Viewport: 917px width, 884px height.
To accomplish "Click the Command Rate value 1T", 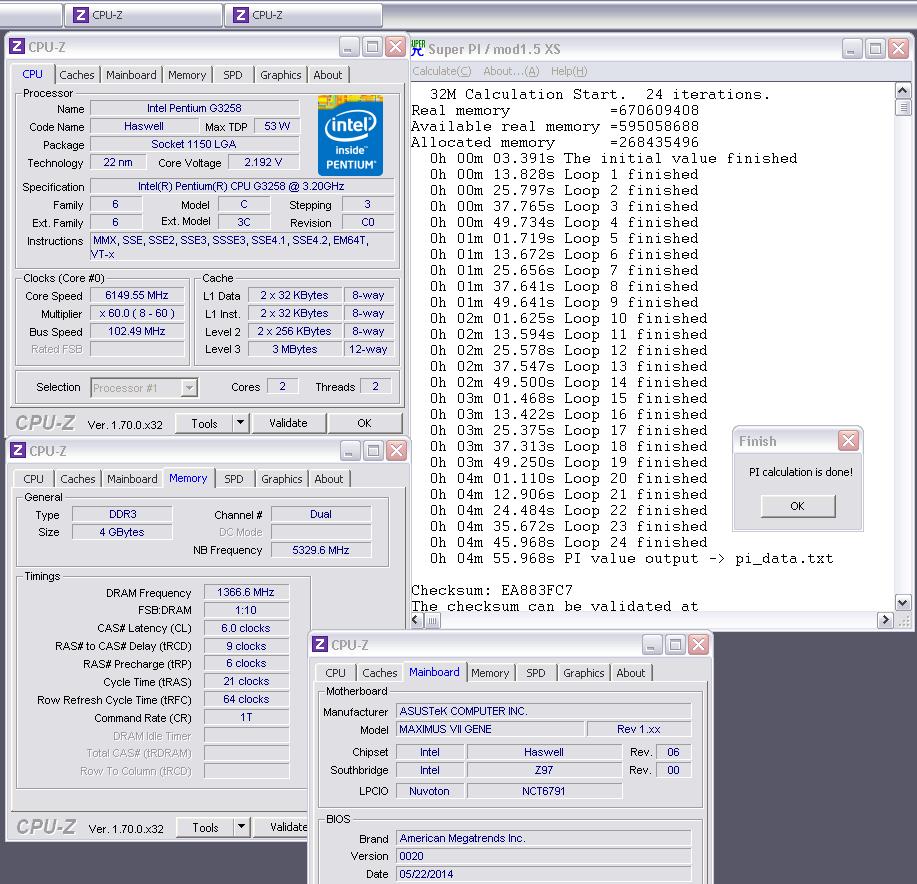I will click(x=246, y=717).
